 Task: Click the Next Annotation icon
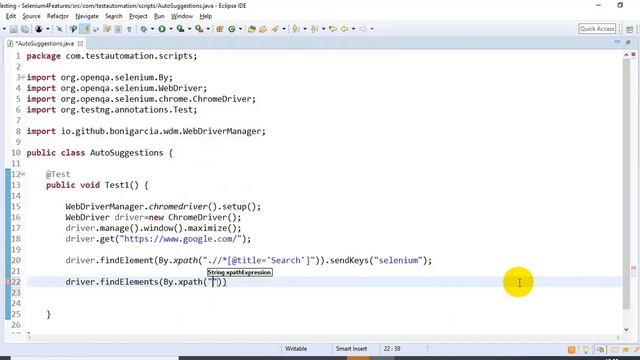296,29
